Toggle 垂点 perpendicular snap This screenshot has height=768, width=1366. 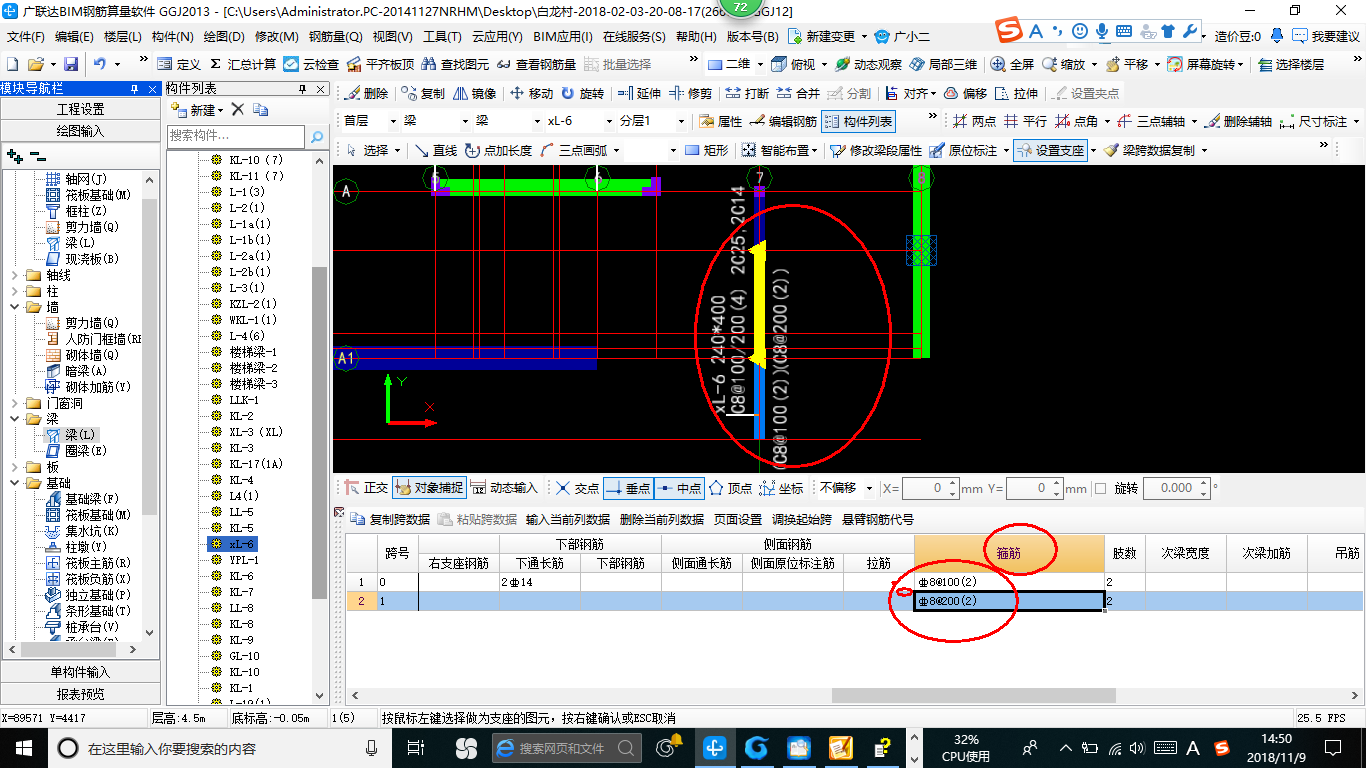[628, 488]
